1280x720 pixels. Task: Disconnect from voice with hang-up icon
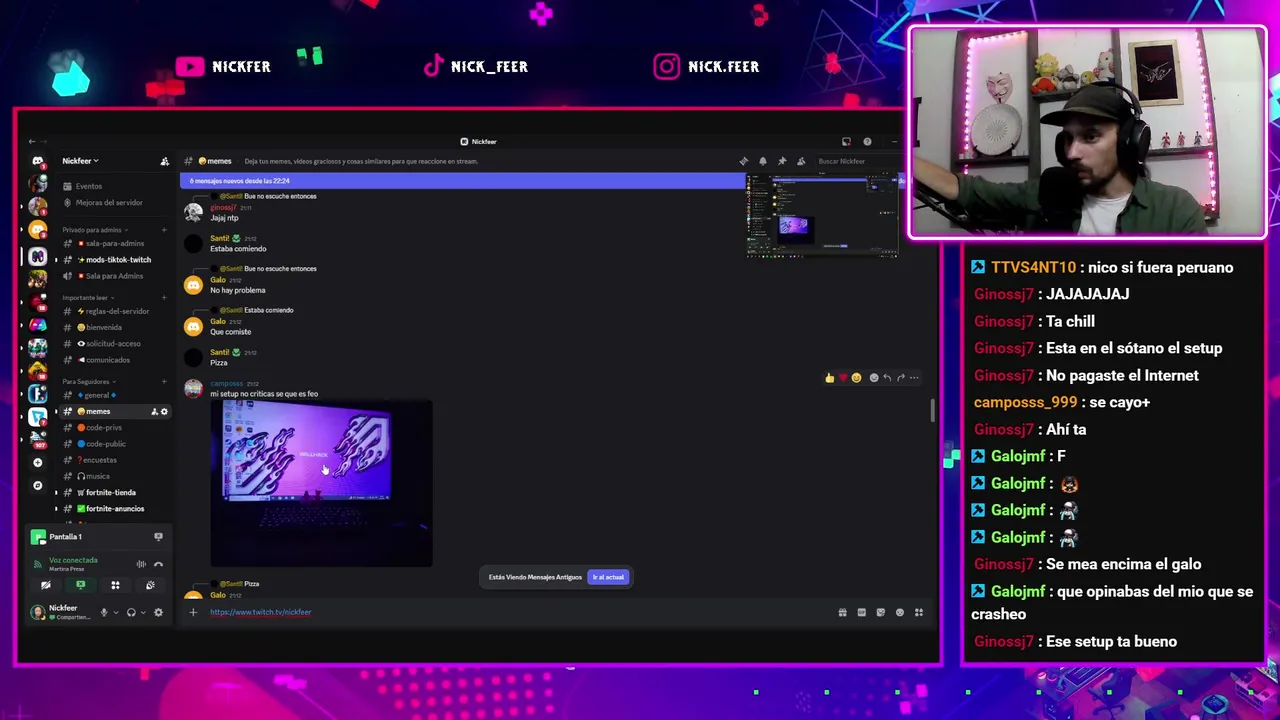[x=158, y=564]
